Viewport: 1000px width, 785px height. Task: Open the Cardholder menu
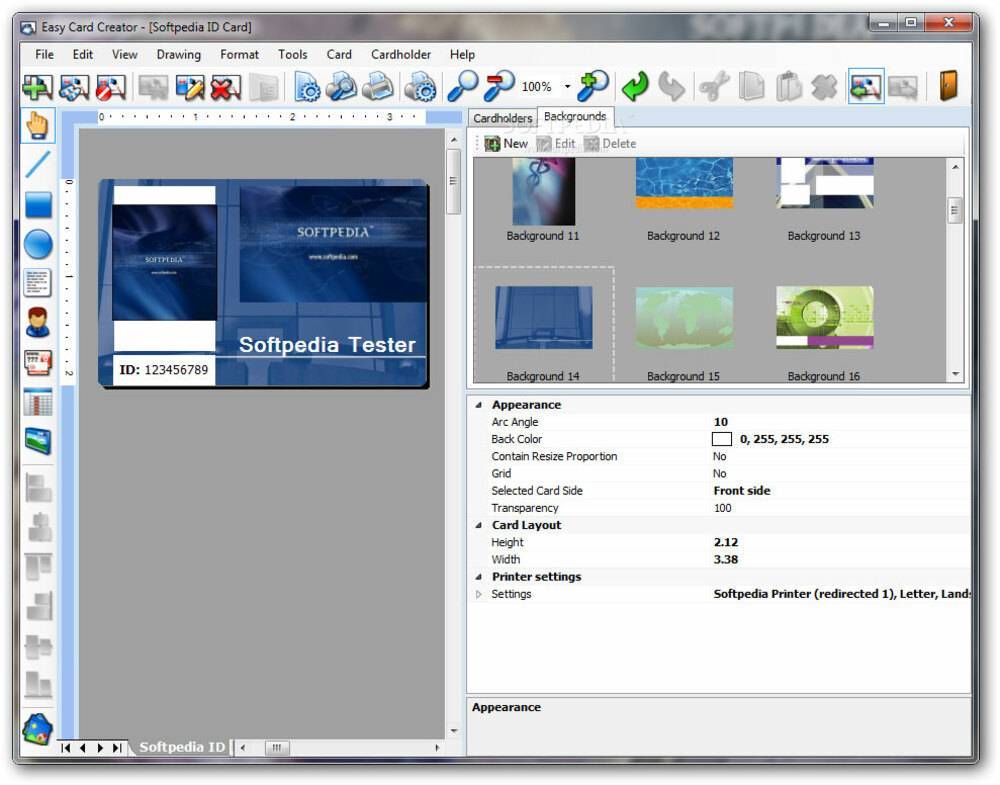tap(401, 55)
